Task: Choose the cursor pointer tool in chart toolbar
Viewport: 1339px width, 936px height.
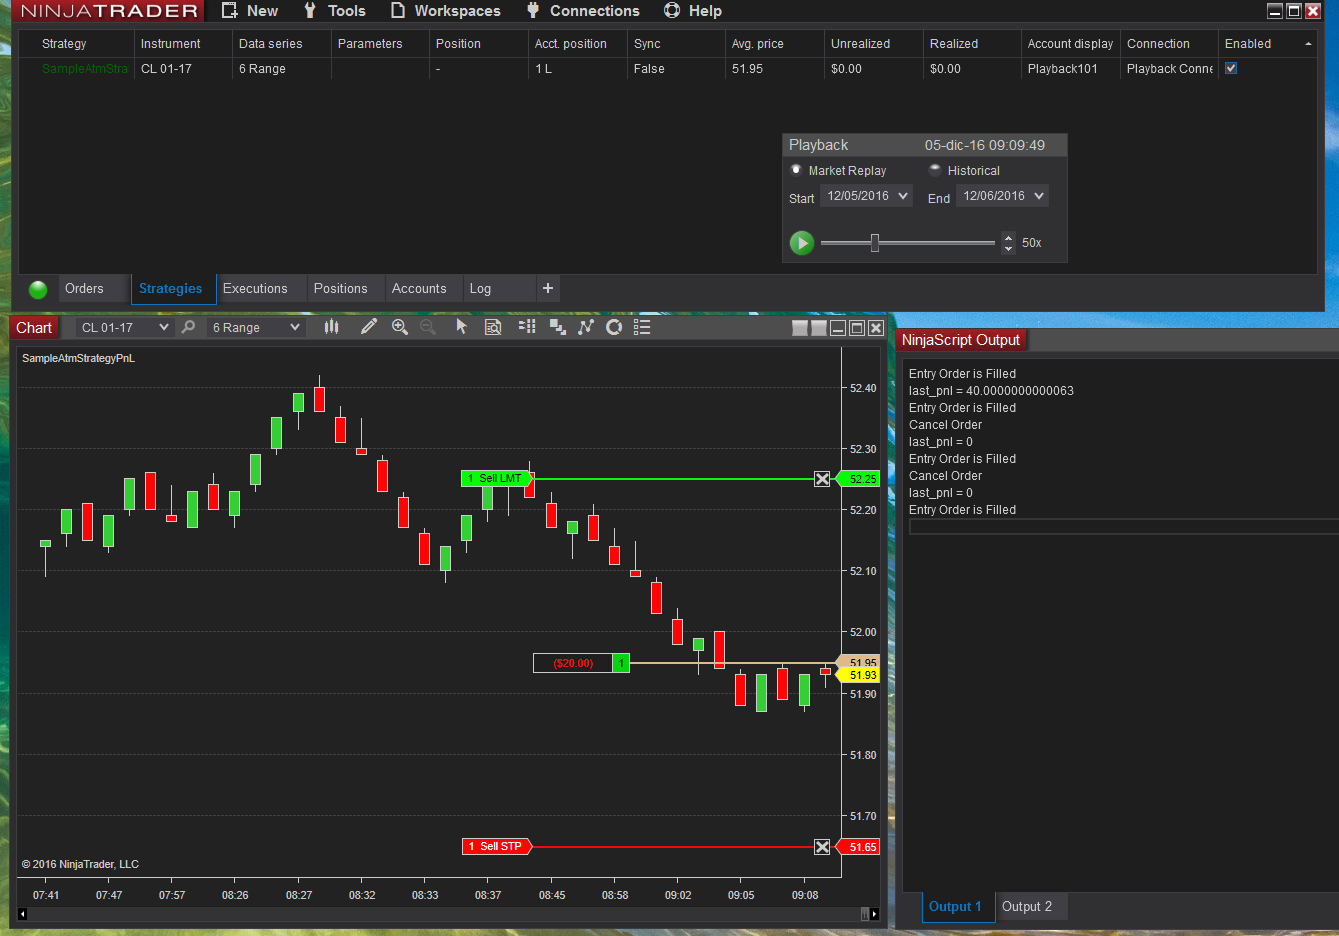Action: [x=461, y=327]
